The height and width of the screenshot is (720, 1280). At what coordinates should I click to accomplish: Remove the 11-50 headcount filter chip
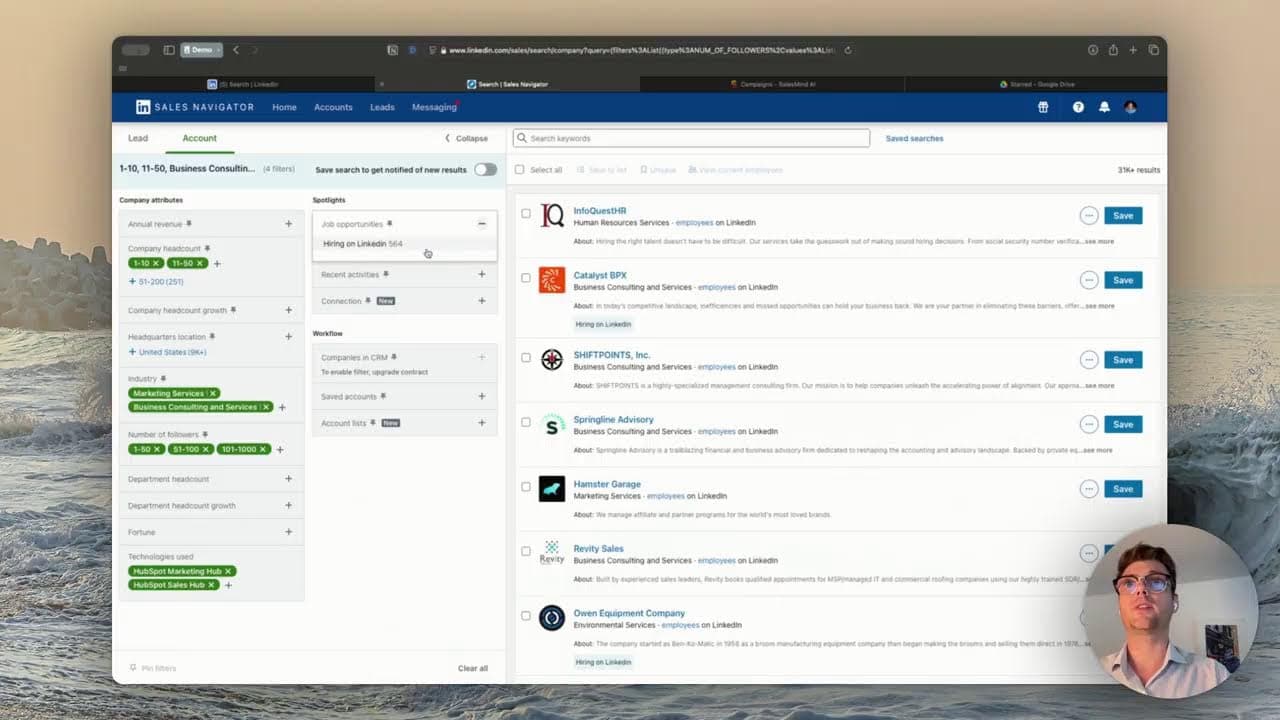[x=200, y=263]
